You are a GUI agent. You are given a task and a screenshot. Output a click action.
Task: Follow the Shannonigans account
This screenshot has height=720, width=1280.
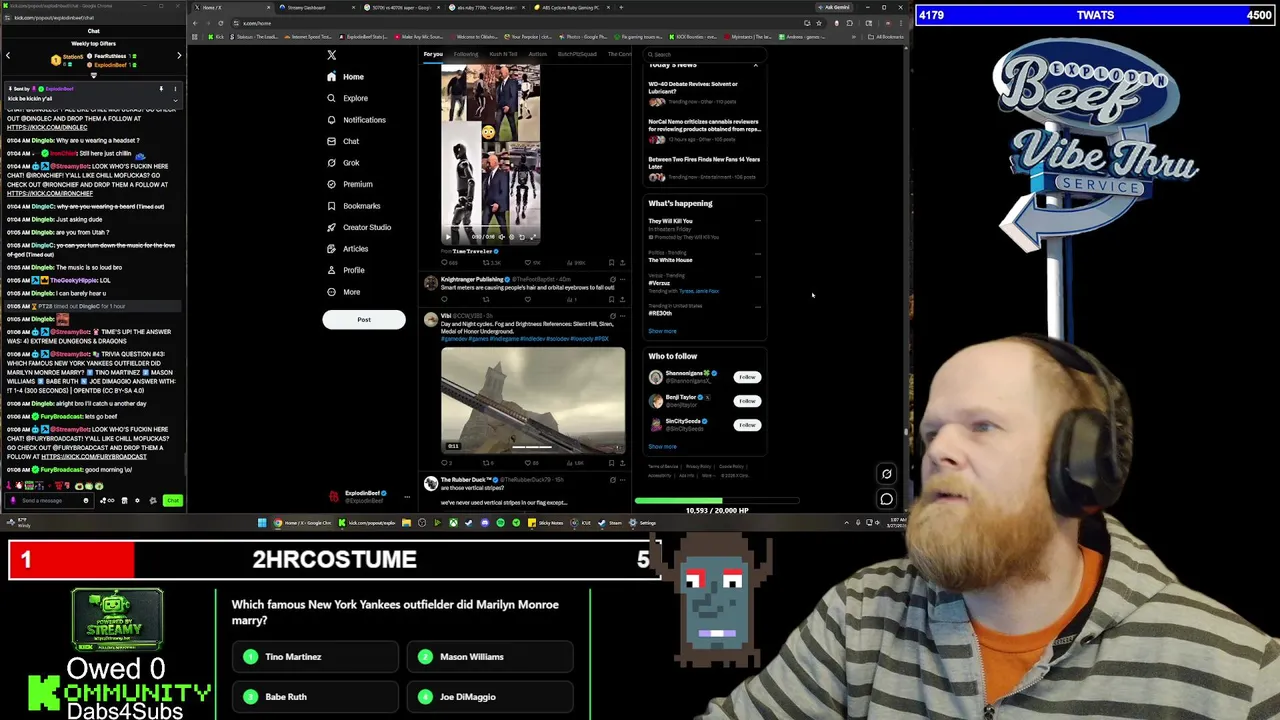coord(747,377)
